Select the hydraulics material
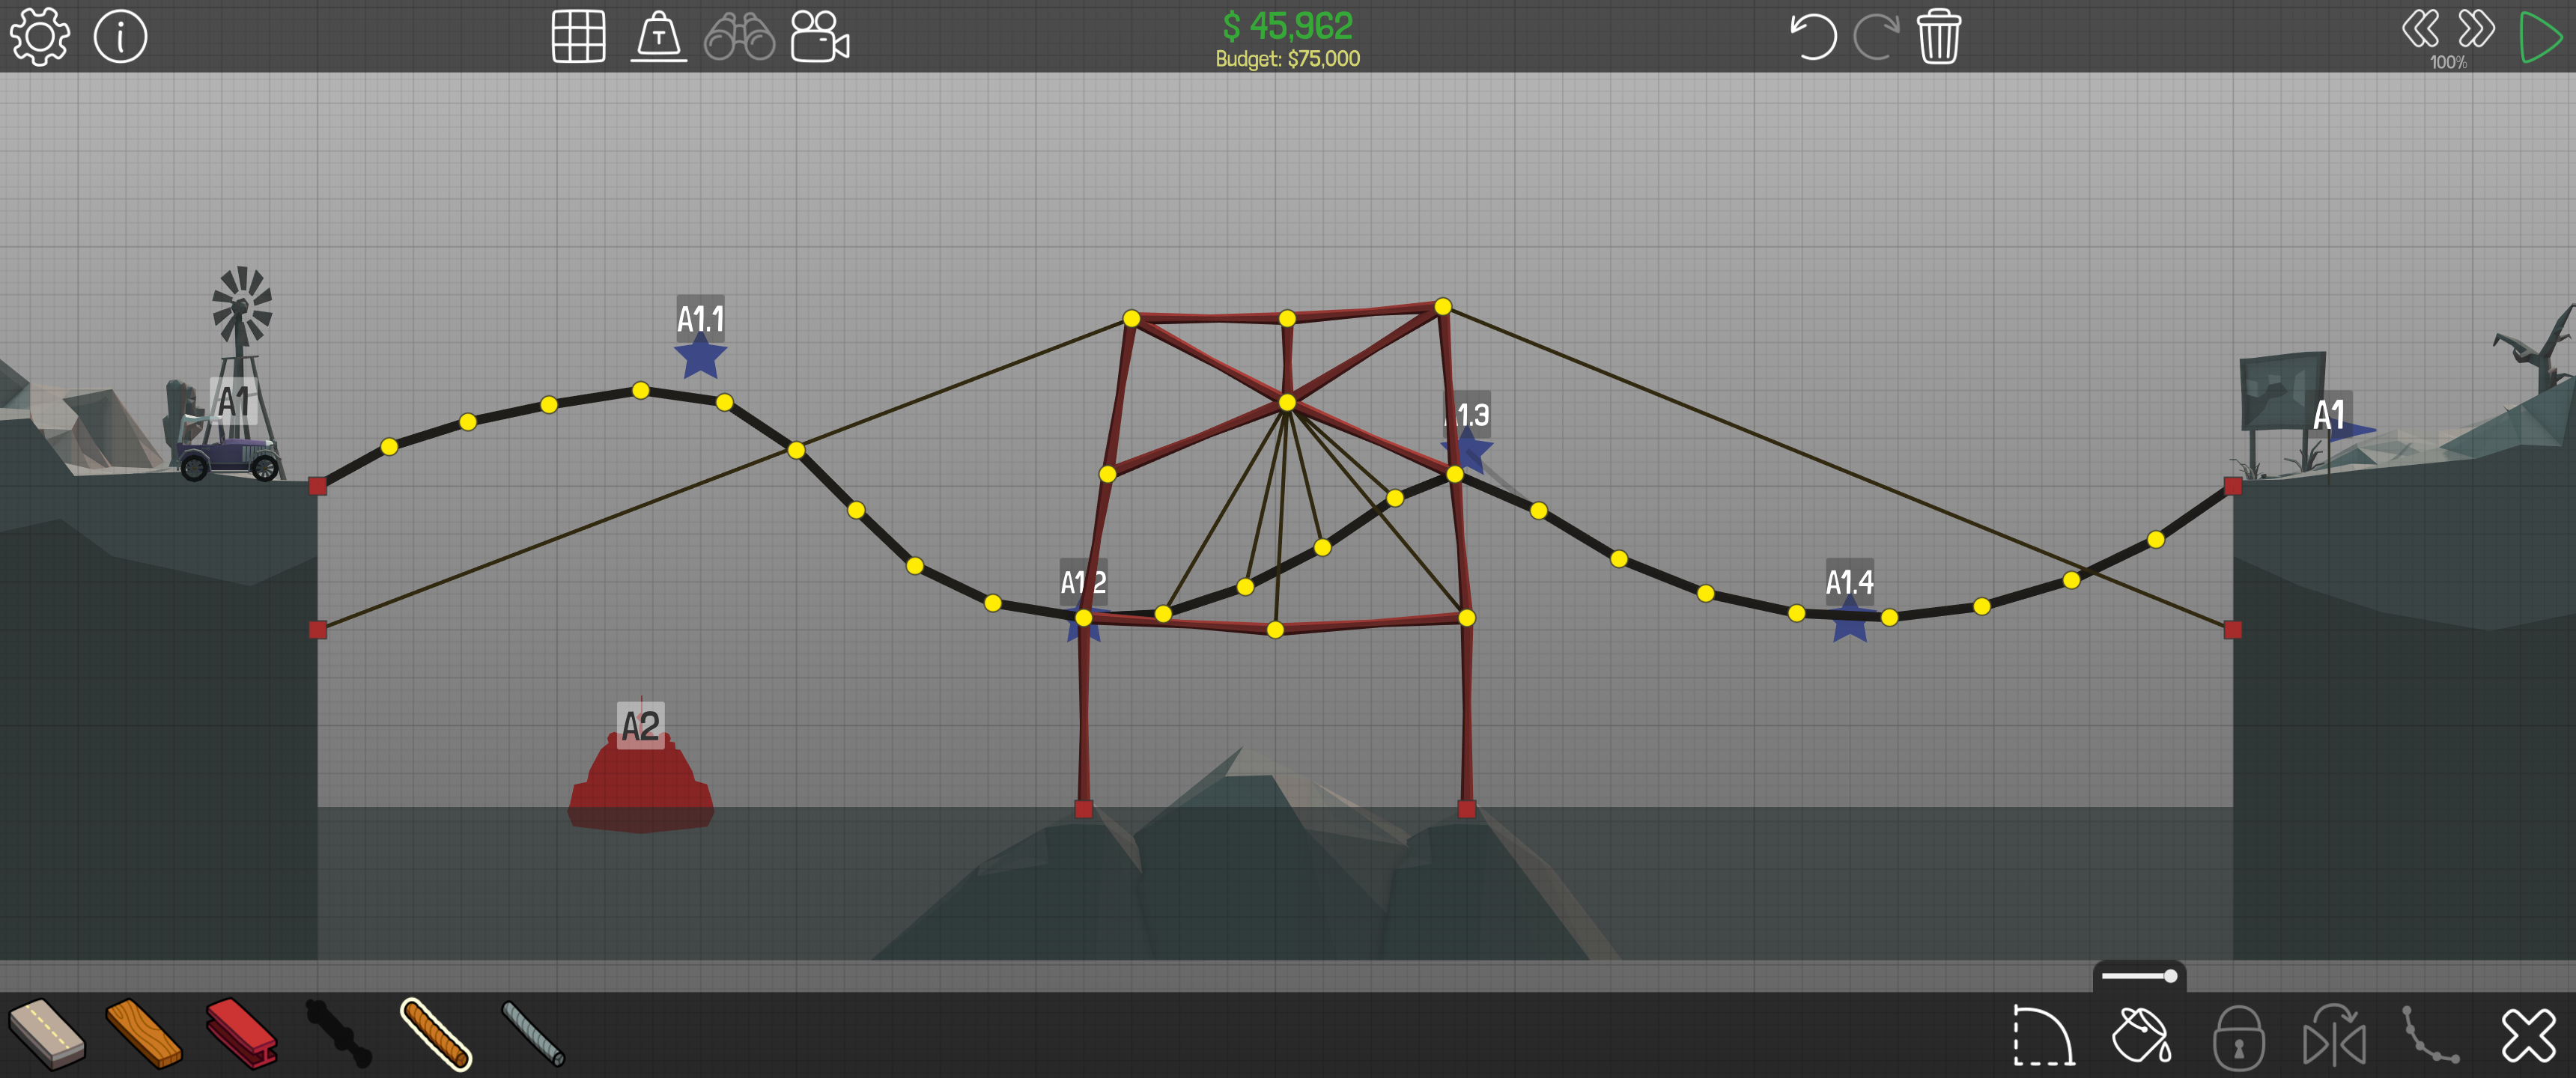Screen dimensions: 2576x1078 338,1034
